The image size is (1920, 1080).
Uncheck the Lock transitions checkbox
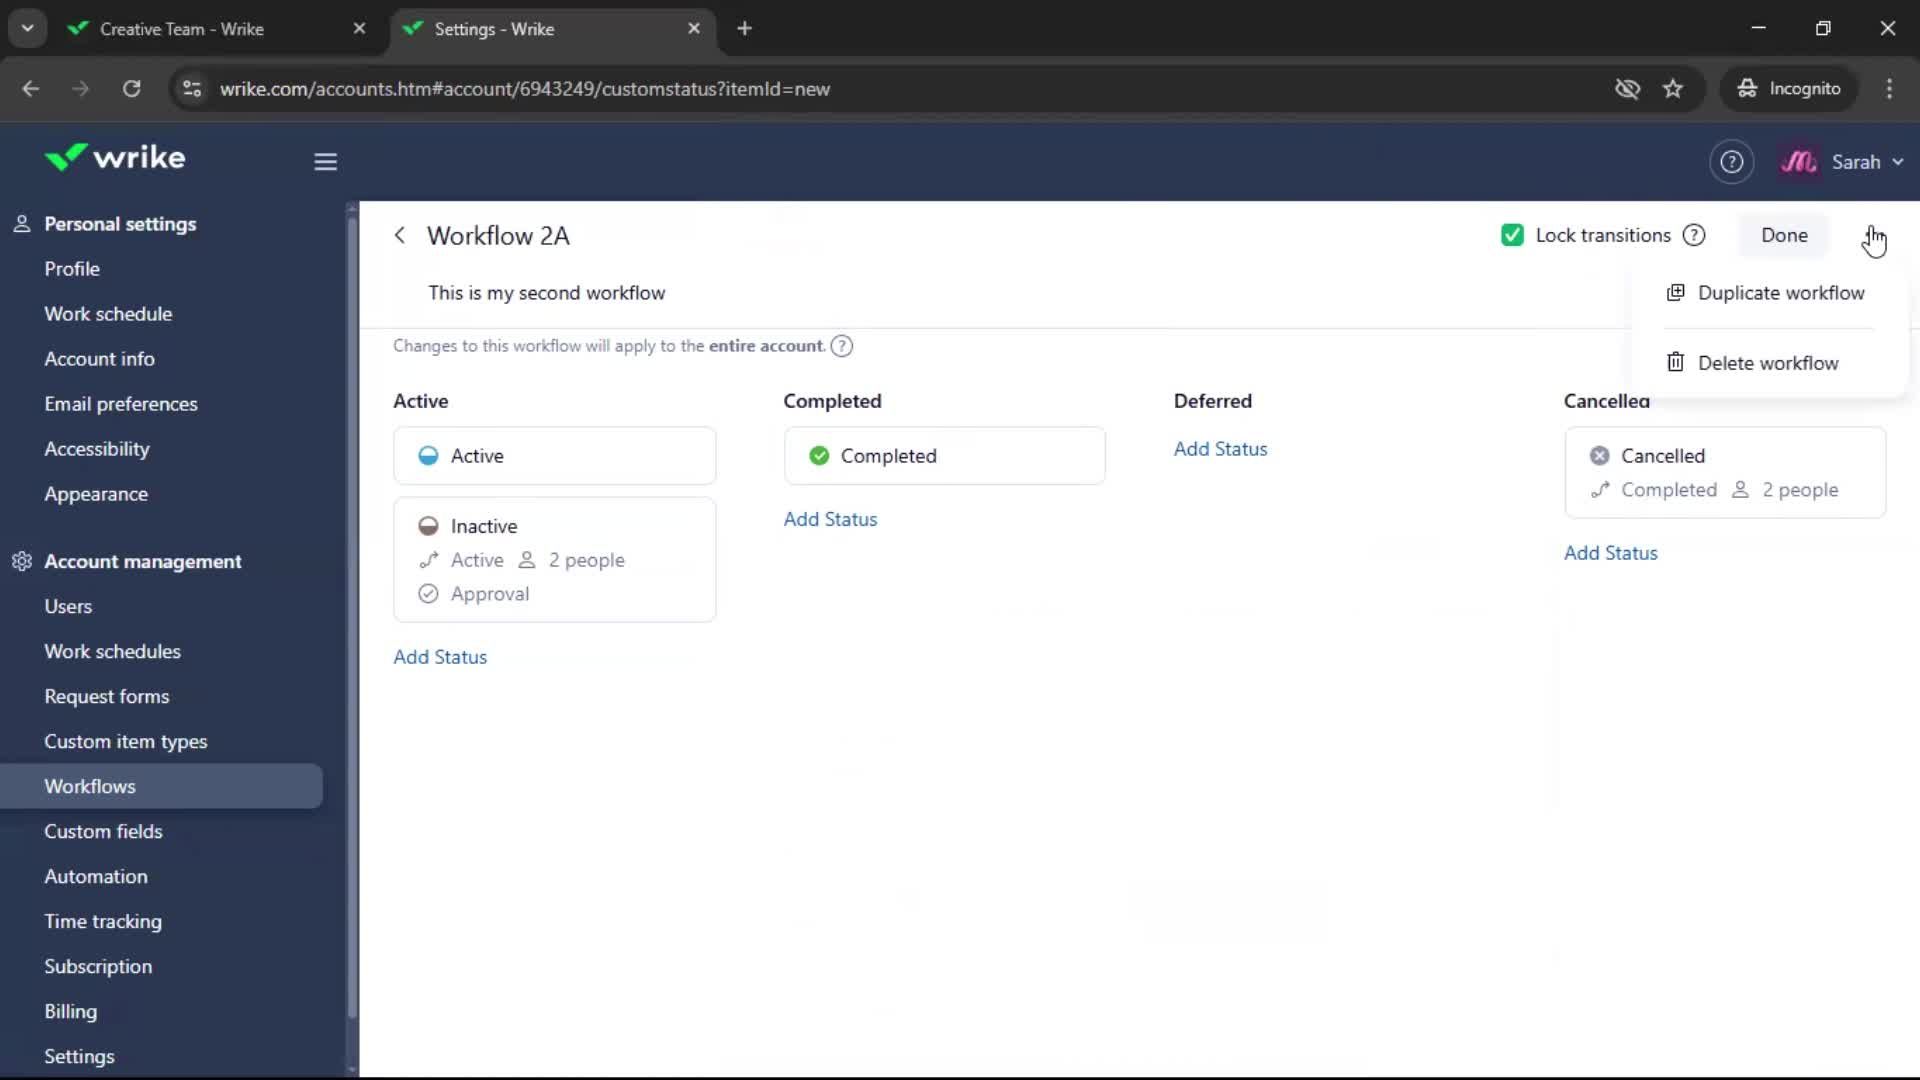[1512, 235]
